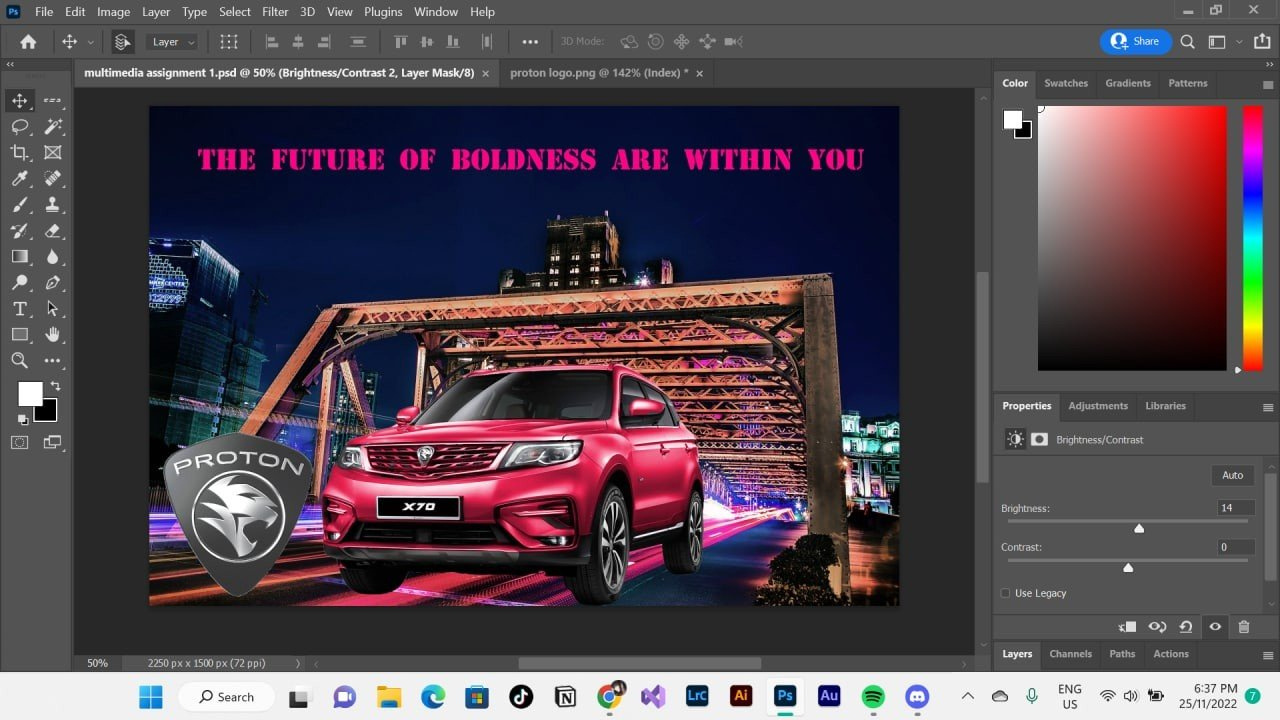The height and width of the screenshot is (720, 1280).
Task: Choose the Clone Stamp tool
Action: click(53, 204)
